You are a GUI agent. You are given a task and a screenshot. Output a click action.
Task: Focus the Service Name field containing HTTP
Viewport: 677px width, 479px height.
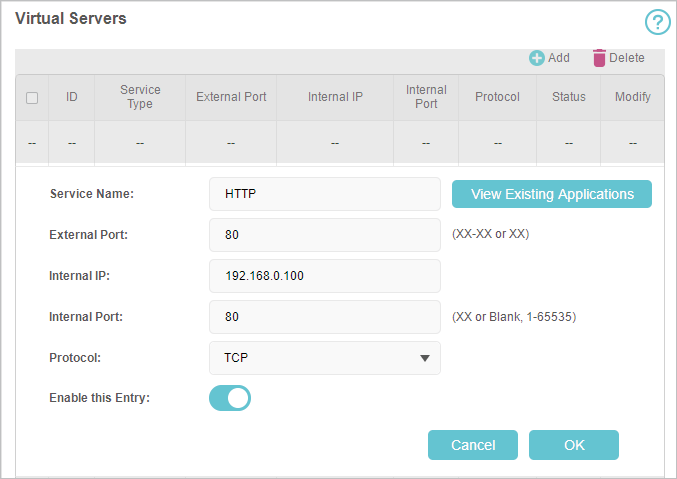tap(325, 194)
